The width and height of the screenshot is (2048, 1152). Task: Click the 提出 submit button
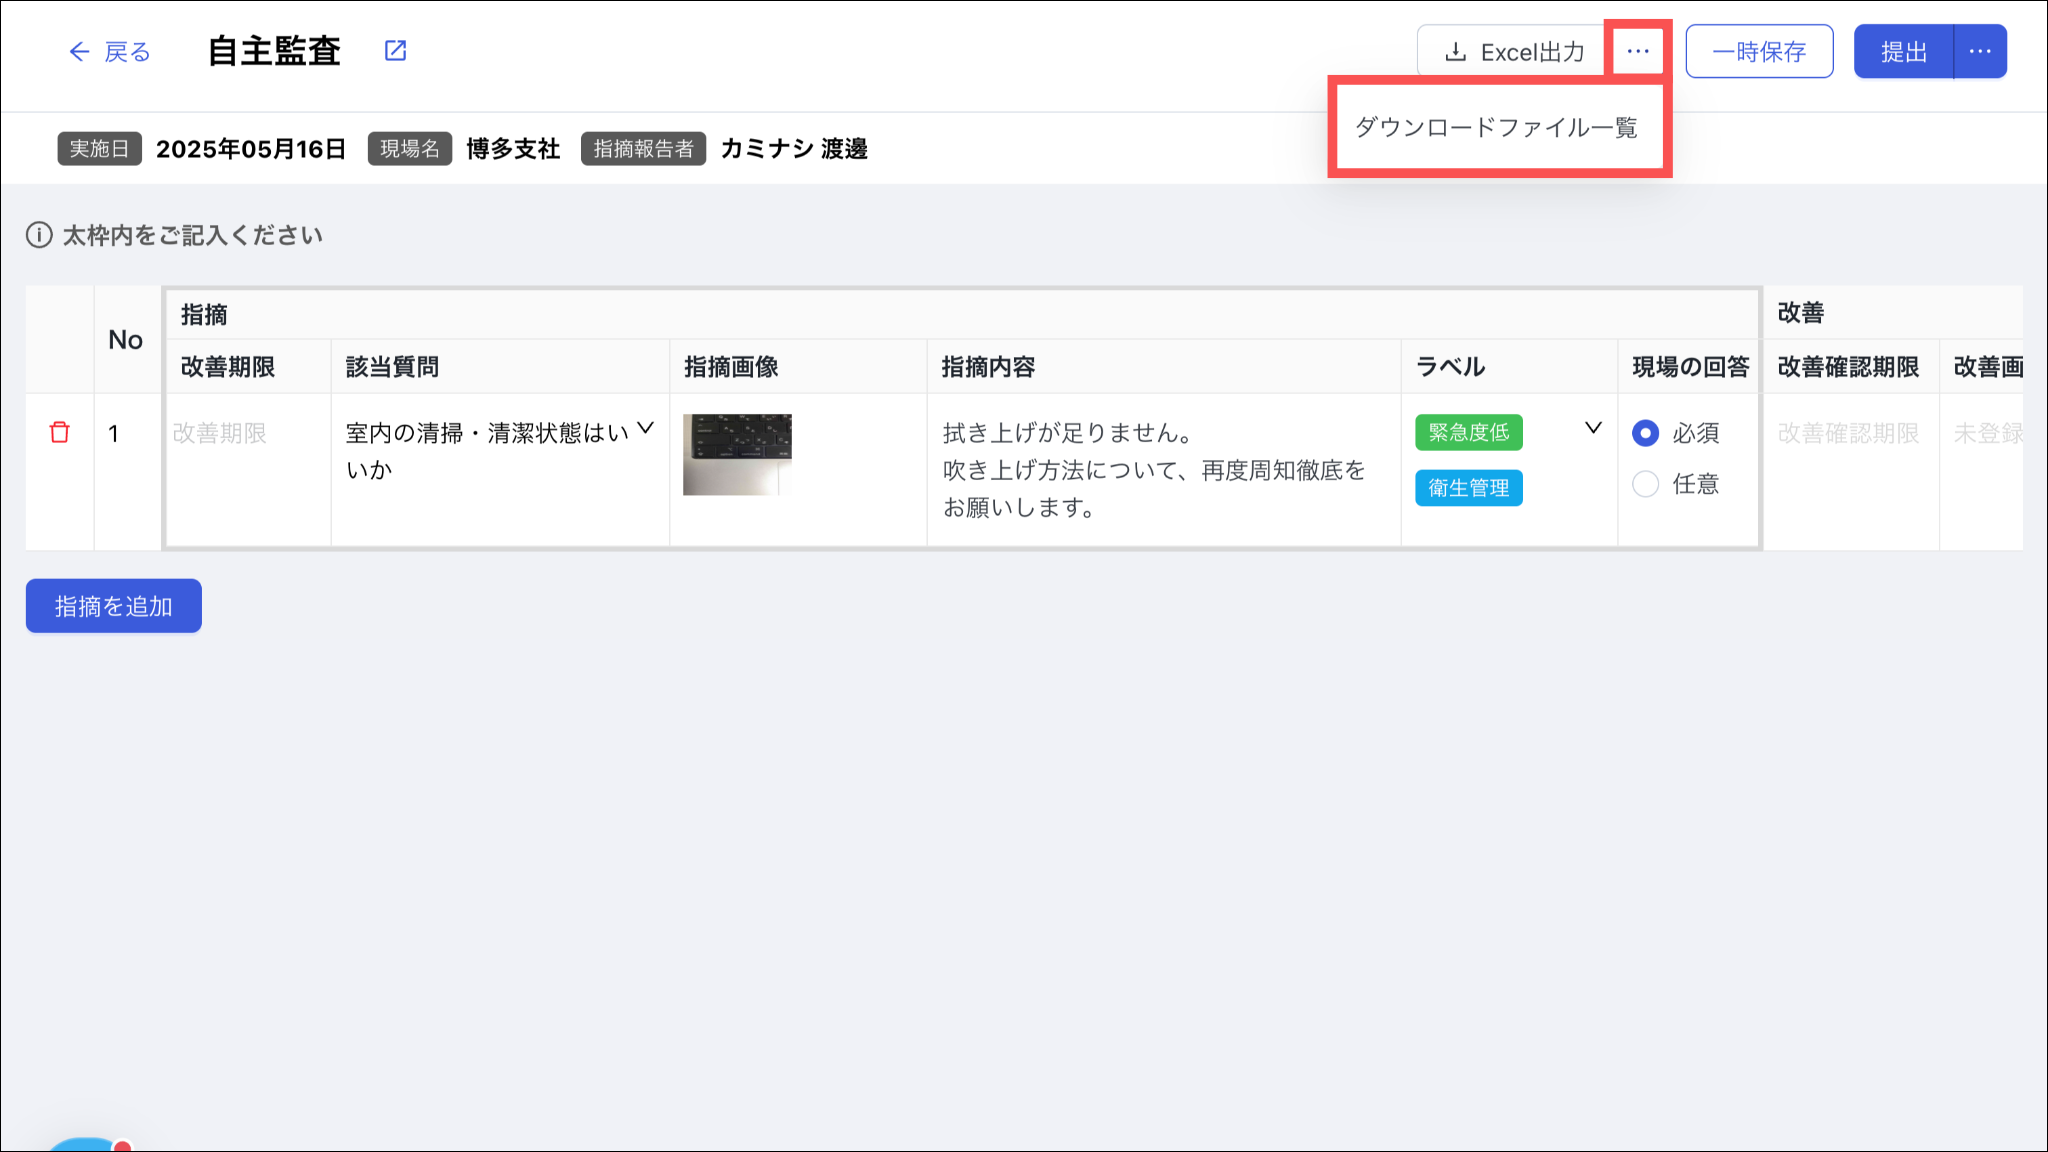tap(1903, 52)
